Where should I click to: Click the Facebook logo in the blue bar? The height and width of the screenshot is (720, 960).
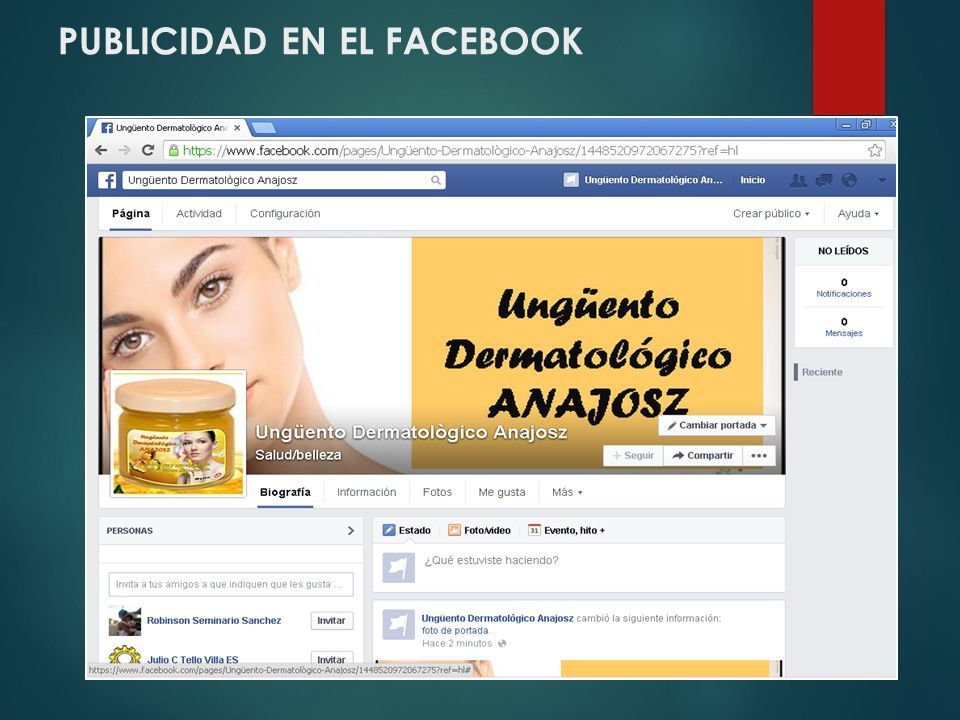[107, 180]
